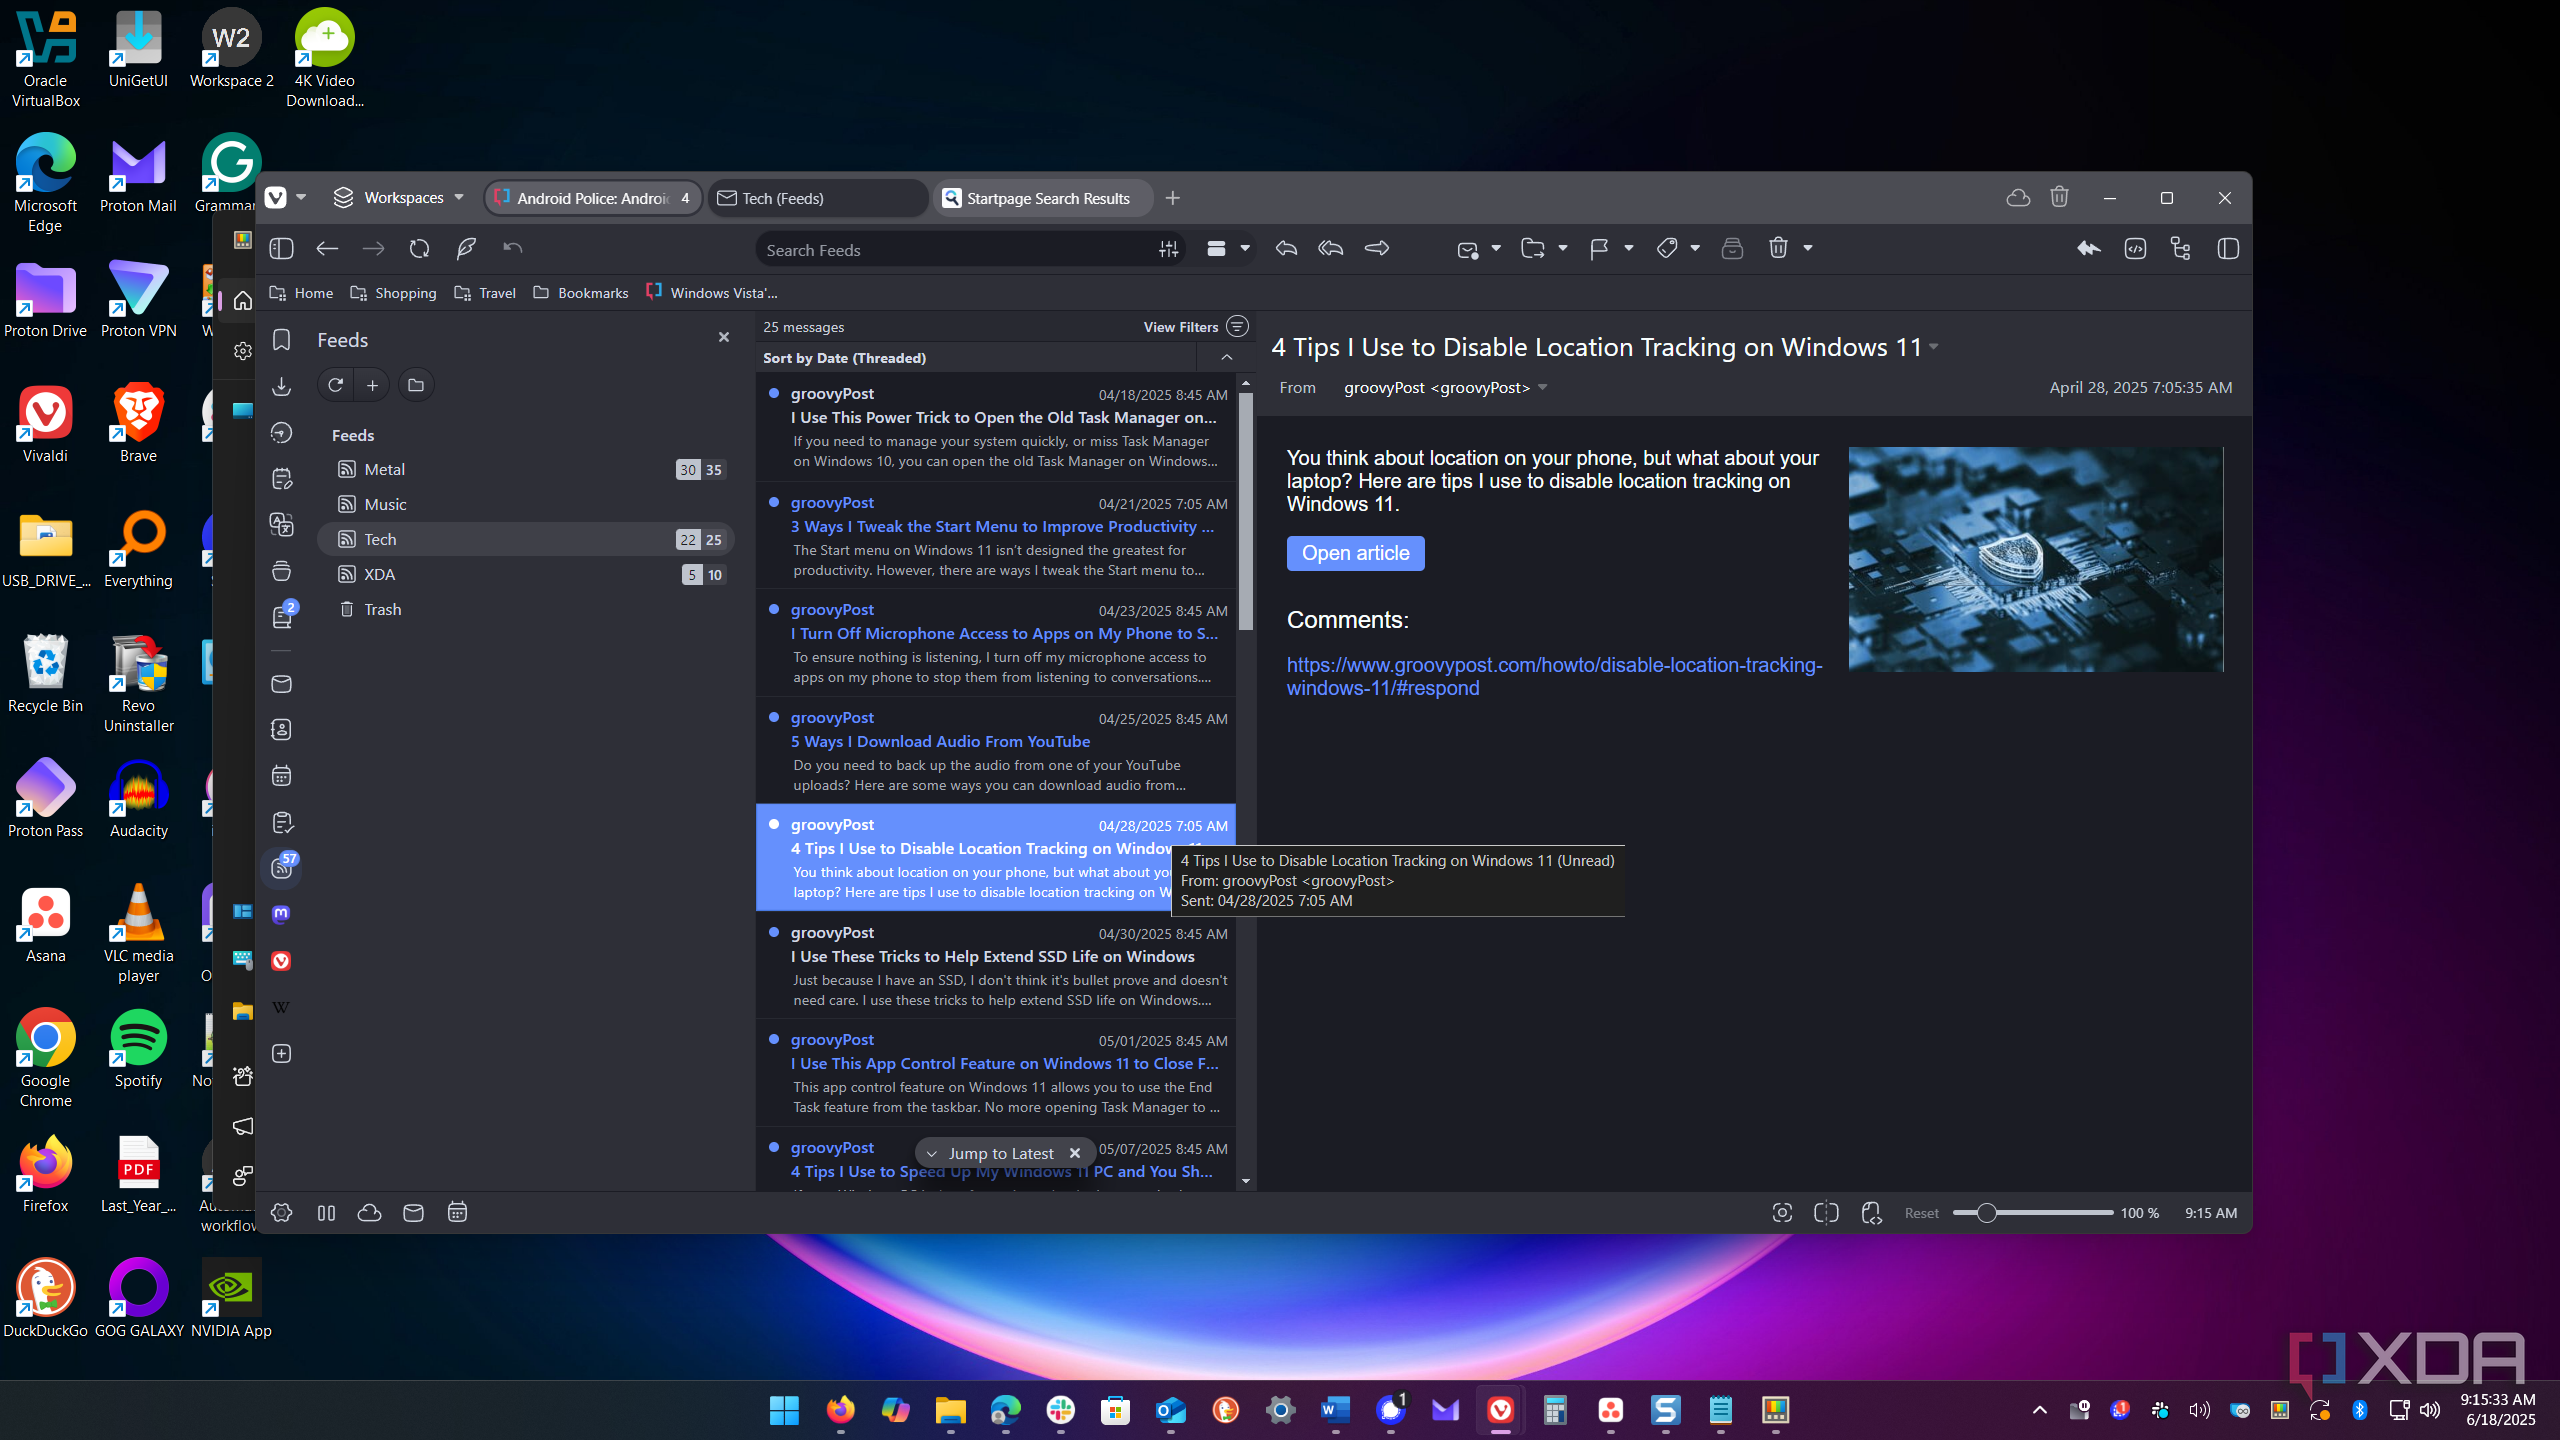Image resolution: width=2560 pixels, height=1440 pixels.
Task: Toggle the right-side mail panel layout icon
Action: click(2228, 249)
